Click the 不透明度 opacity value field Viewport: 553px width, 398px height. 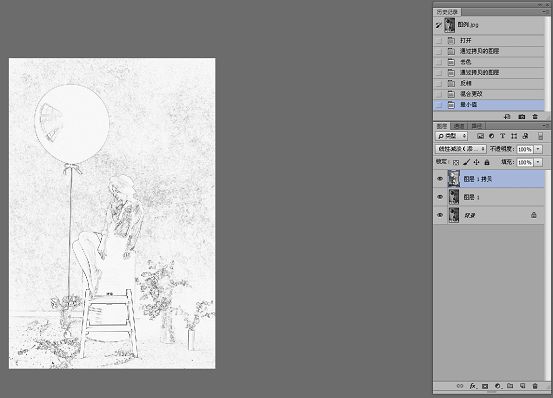pos(525,149)
